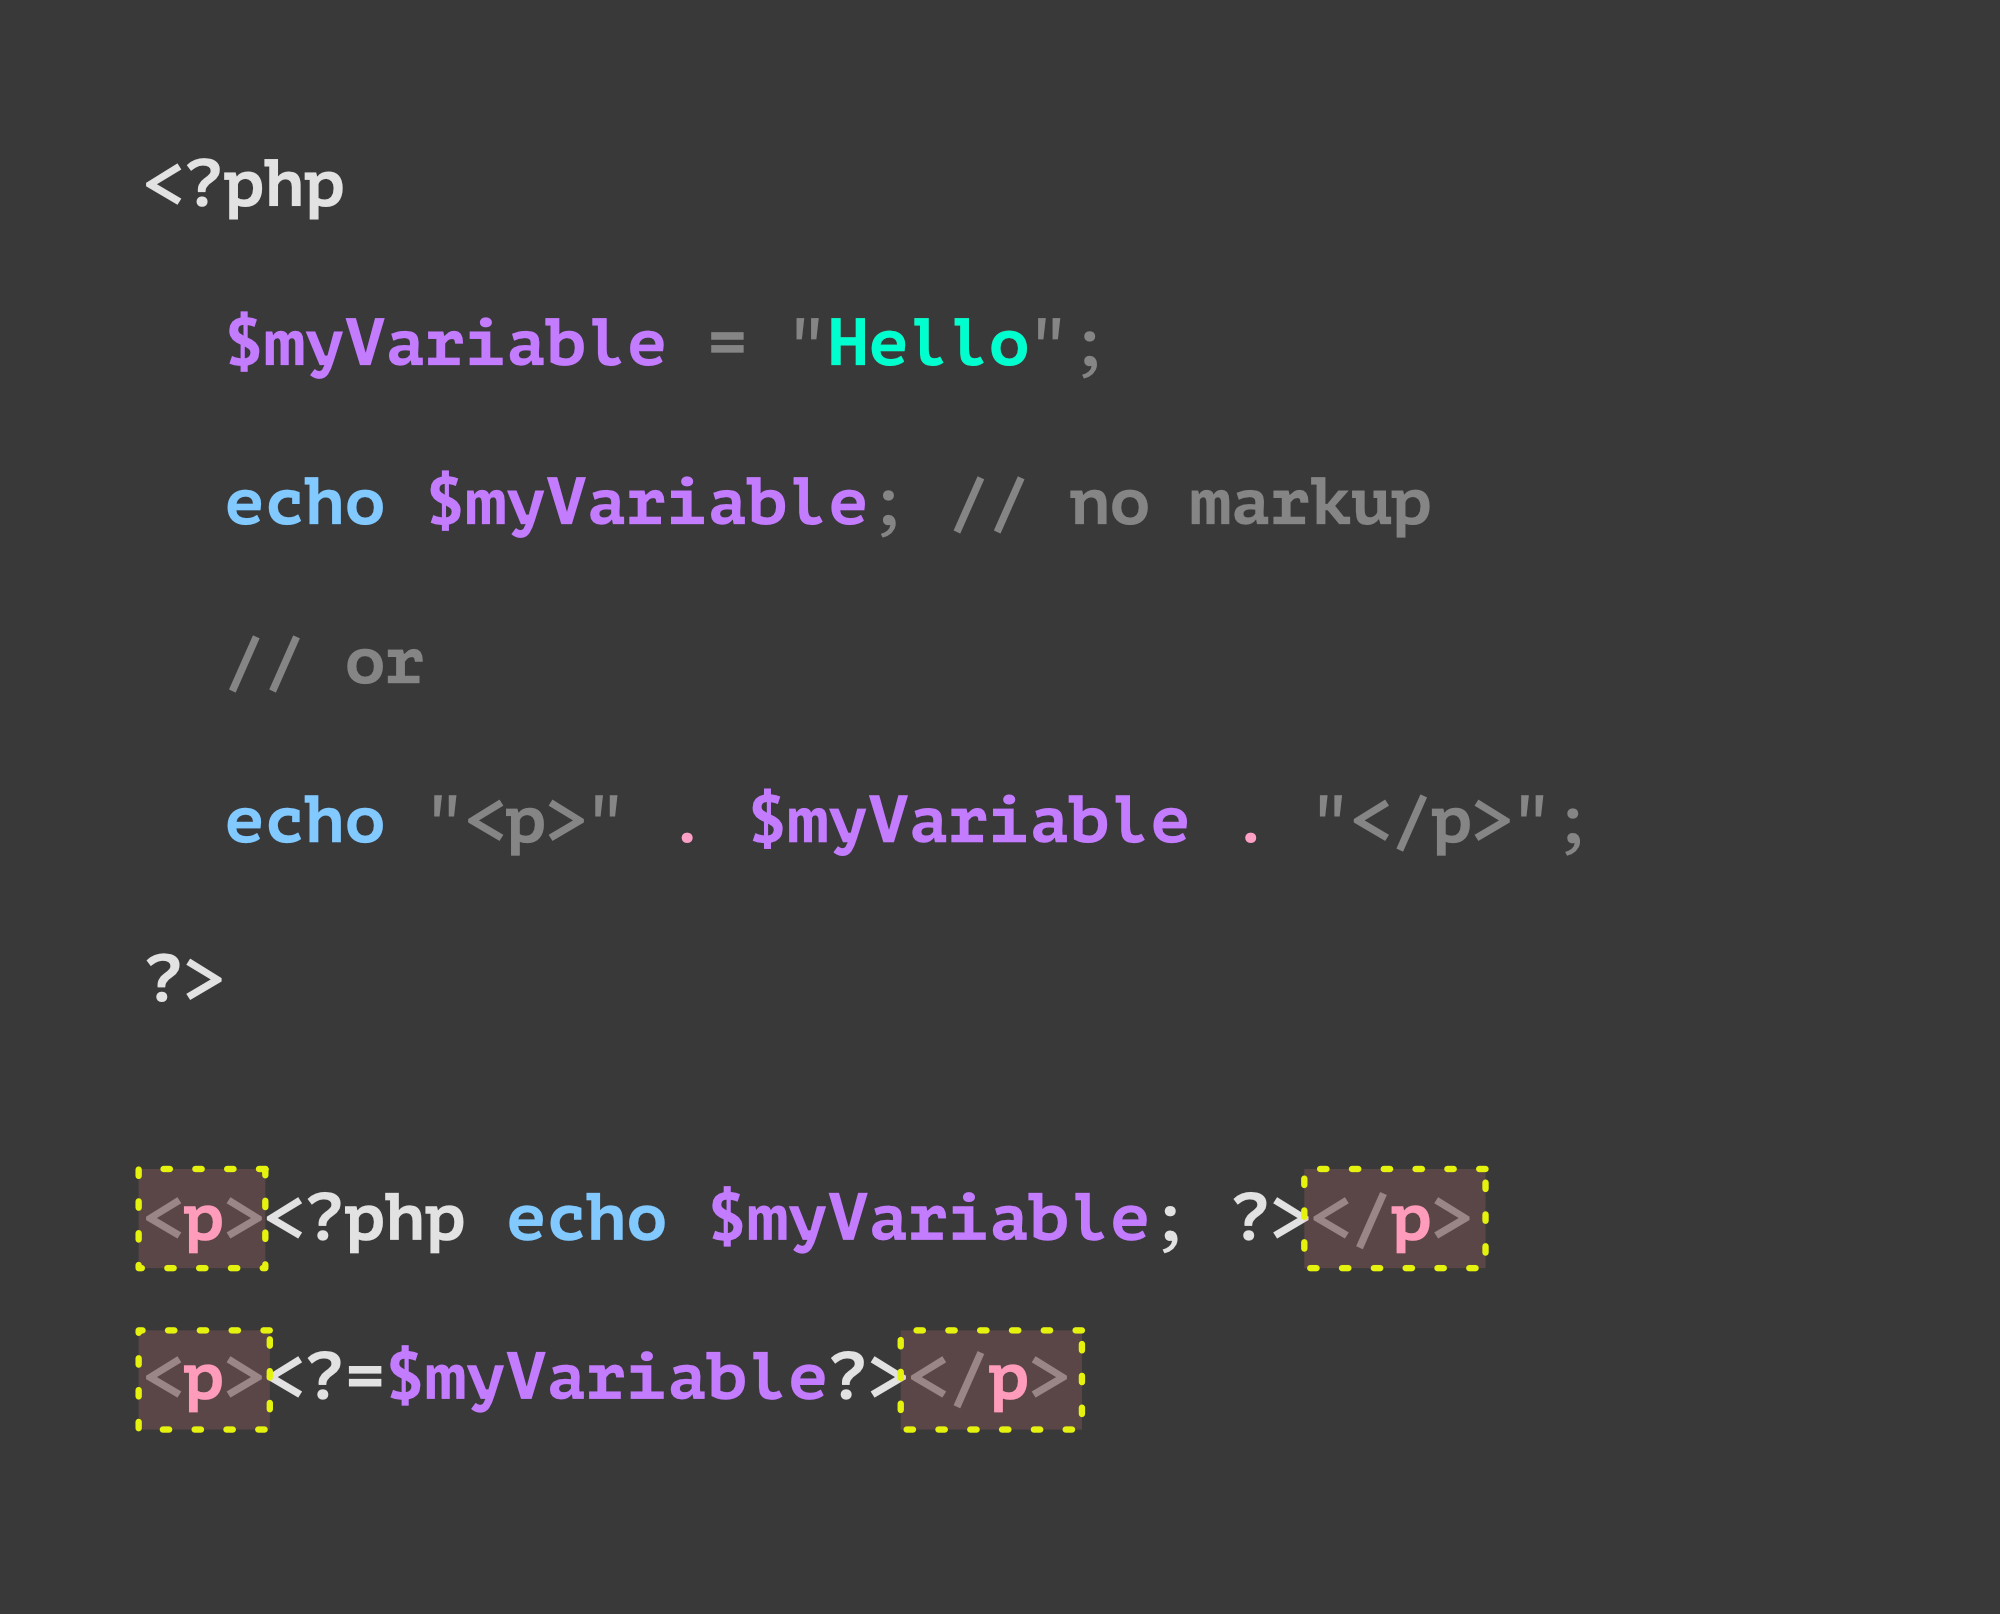Viewport: 2000px width, 1614px height.
Task: Click the '// or' comment line
Action: pos(325,663)
